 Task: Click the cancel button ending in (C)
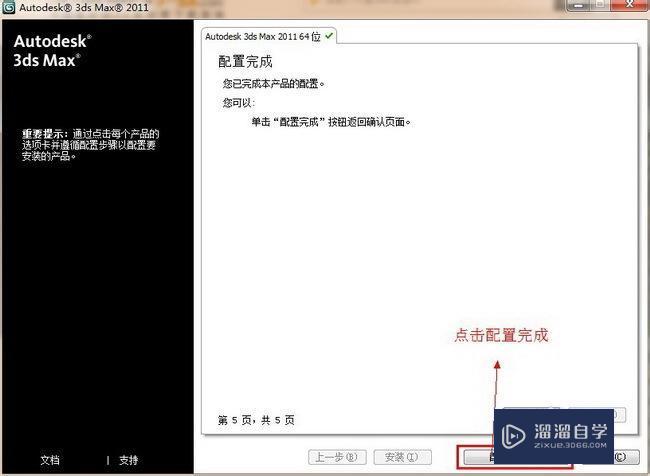[626, 457]
